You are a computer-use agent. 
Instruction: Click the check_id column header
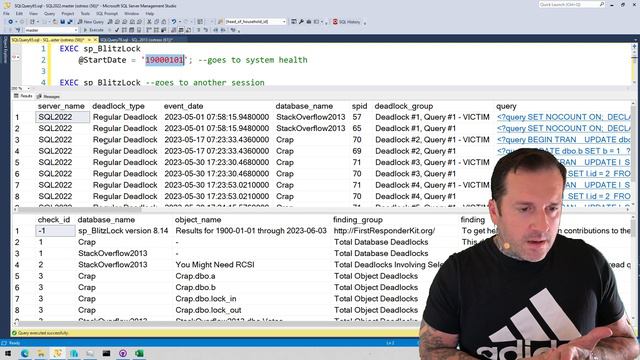(x=54, y=220)
